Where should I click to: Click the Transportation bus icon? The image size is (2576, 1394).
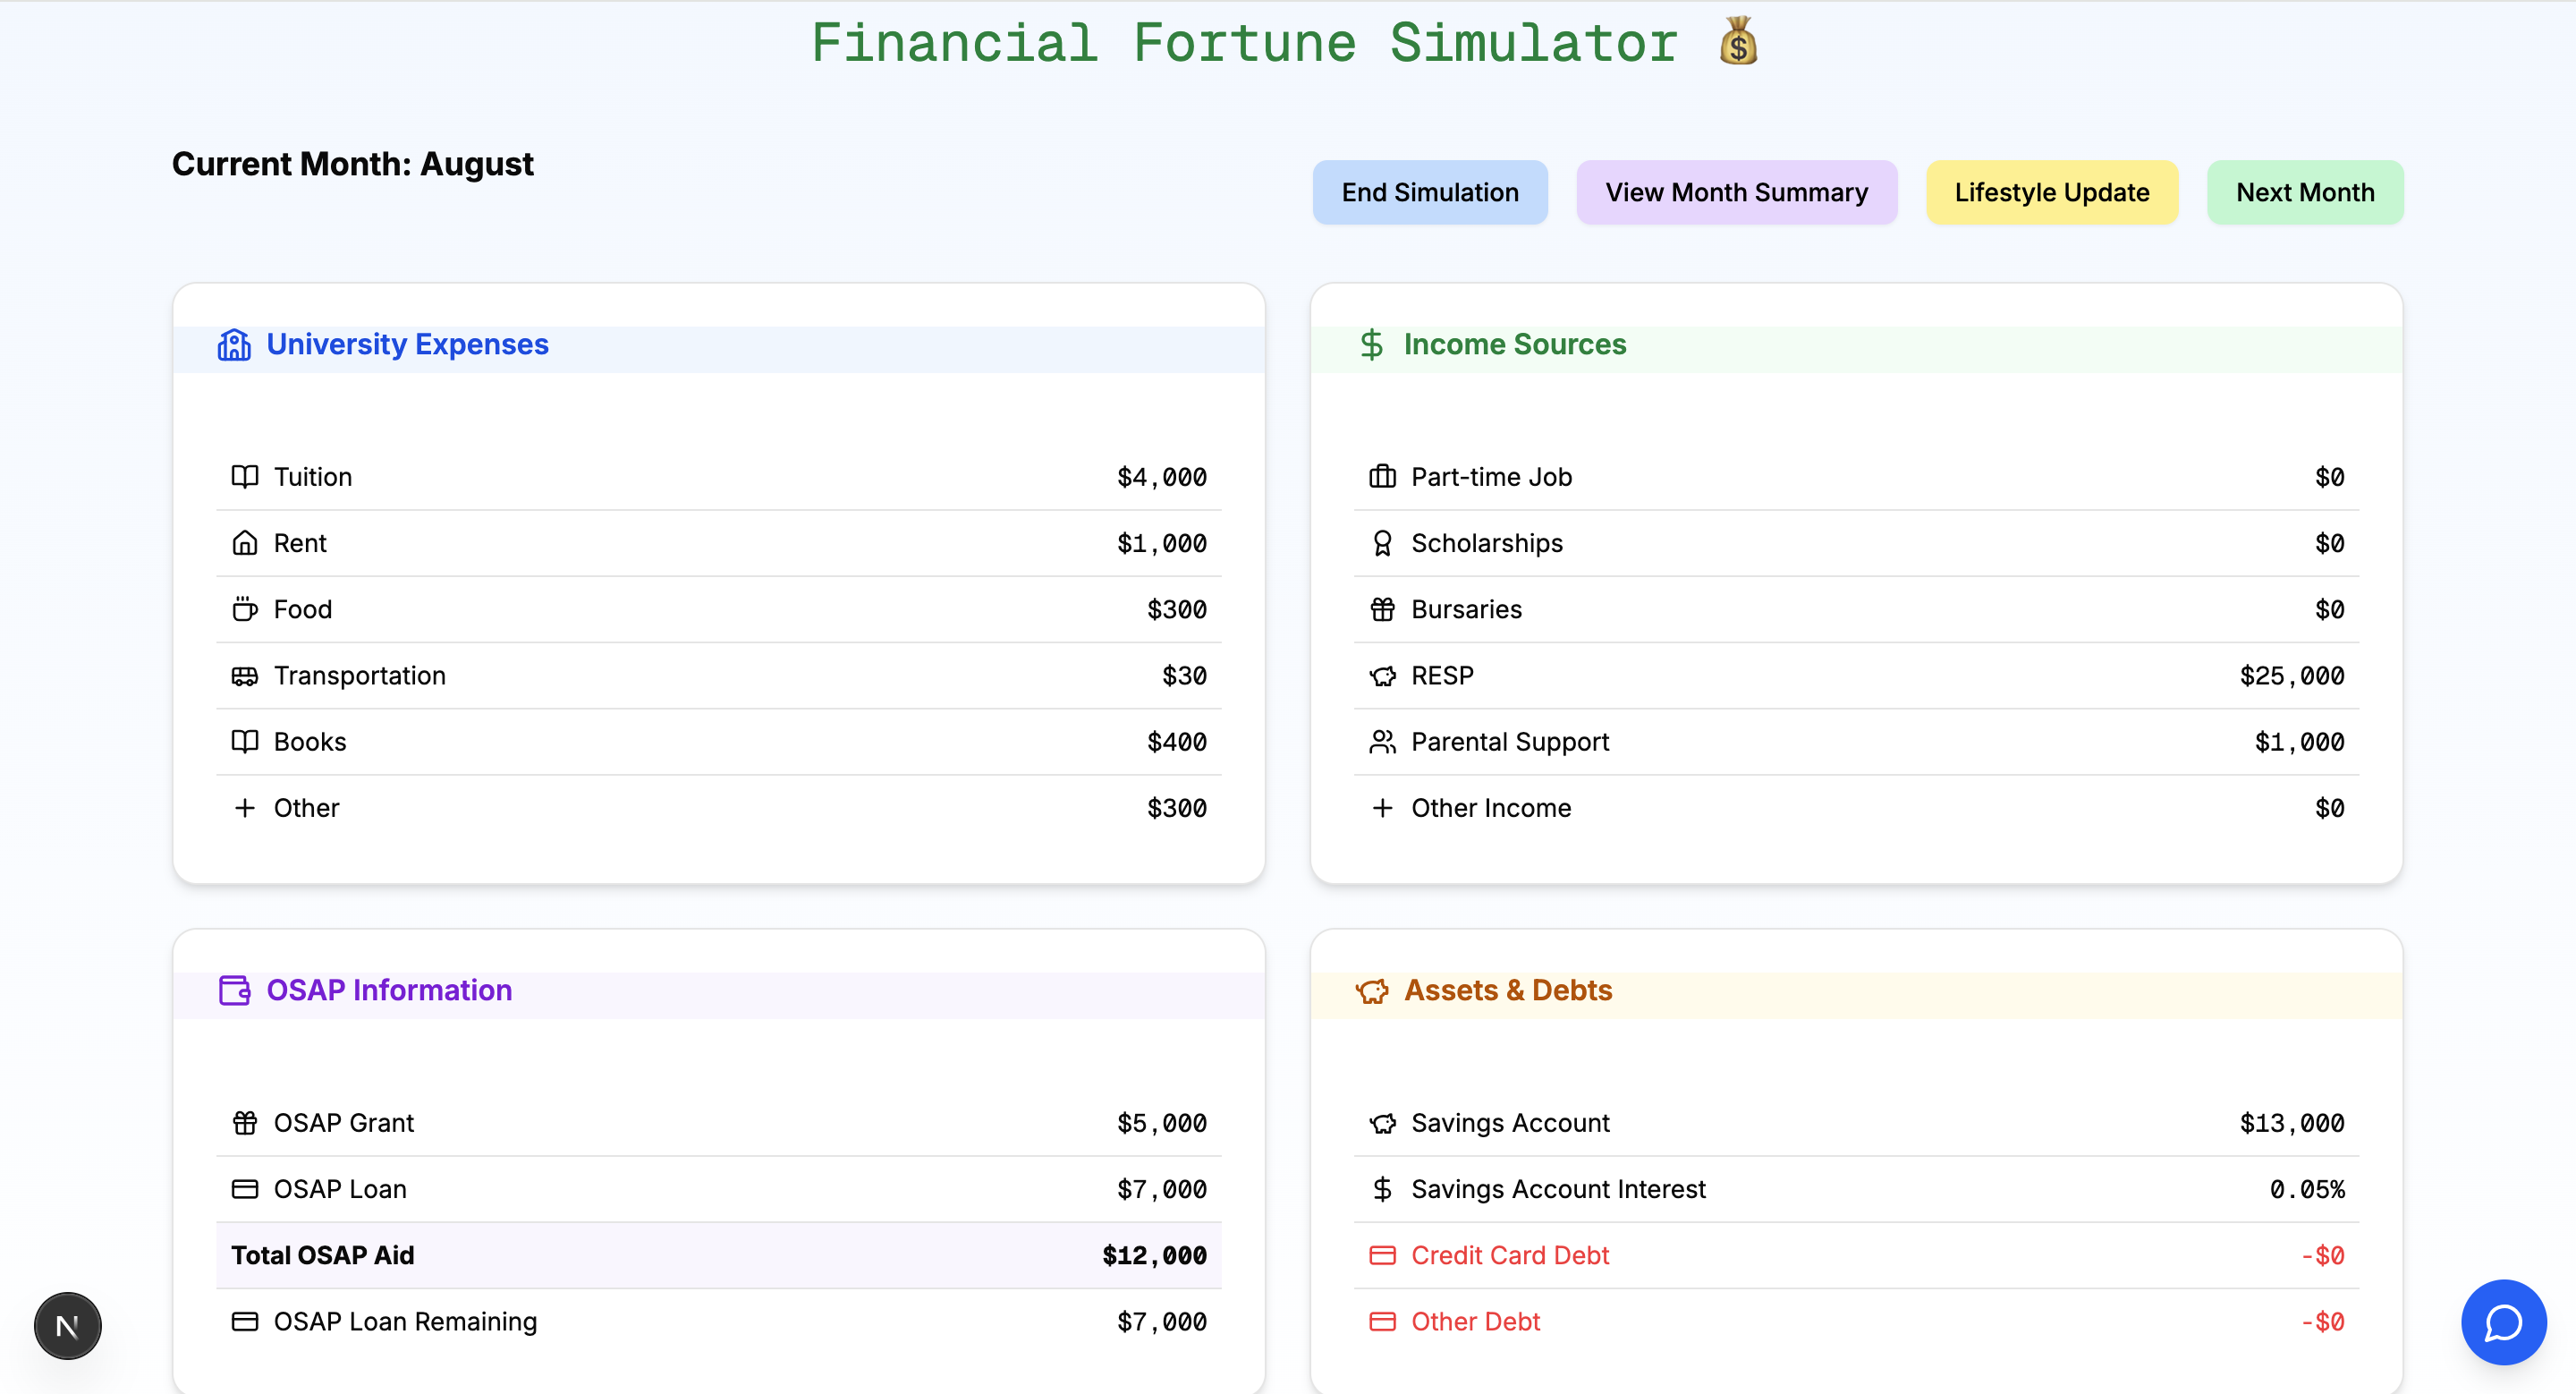pos(244,676)
